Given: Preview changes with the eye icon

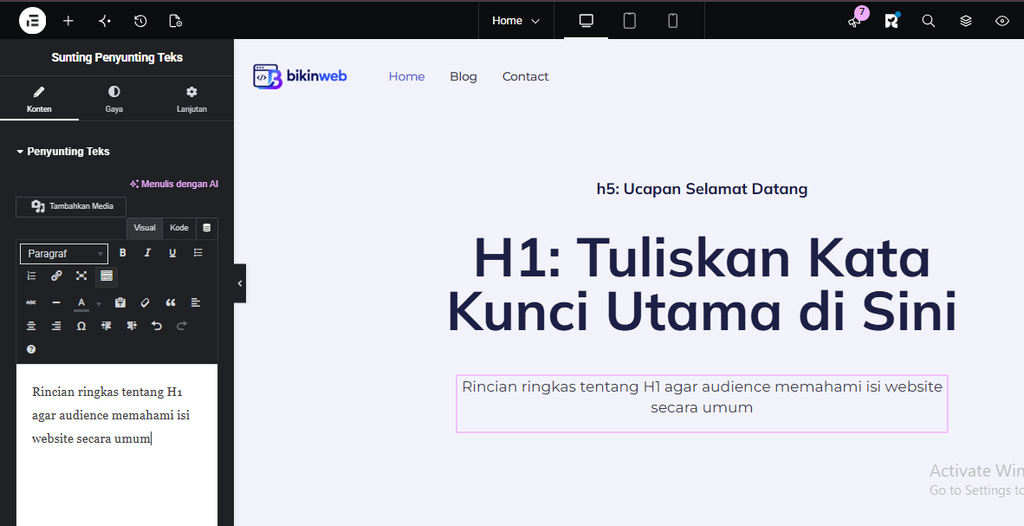Looking at the screenshot, I should [1002, 21].
